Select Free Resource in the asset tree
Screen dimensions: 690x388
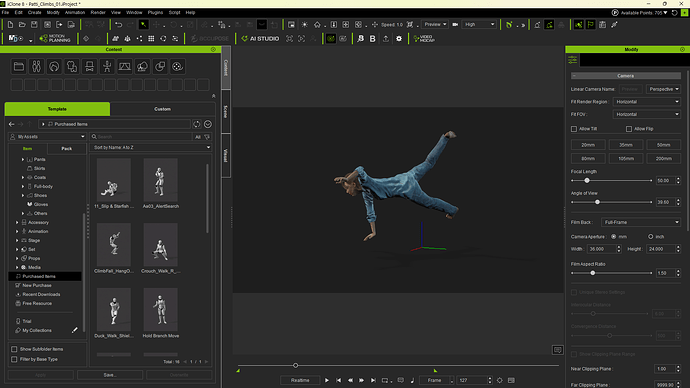coord(37,304)
